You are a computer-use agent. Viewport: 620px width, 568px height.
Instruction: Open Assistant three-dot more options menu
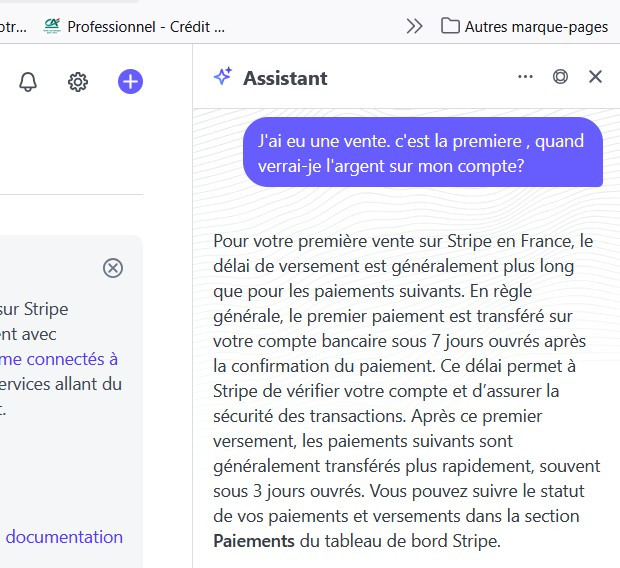[x=525, y=77]
